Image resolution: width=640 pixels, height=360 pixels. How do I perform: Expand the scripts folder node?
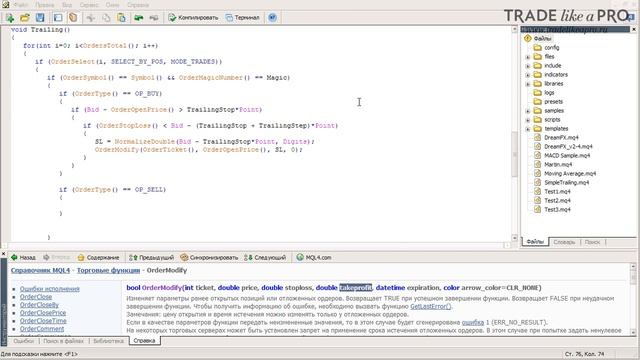527,120
